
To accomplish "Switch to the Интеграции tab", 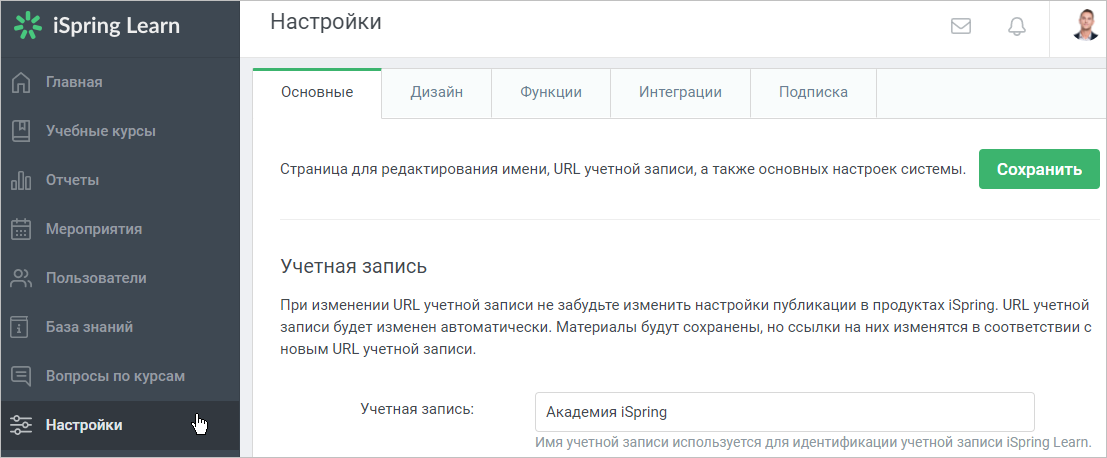I will [x=680, y=92].
